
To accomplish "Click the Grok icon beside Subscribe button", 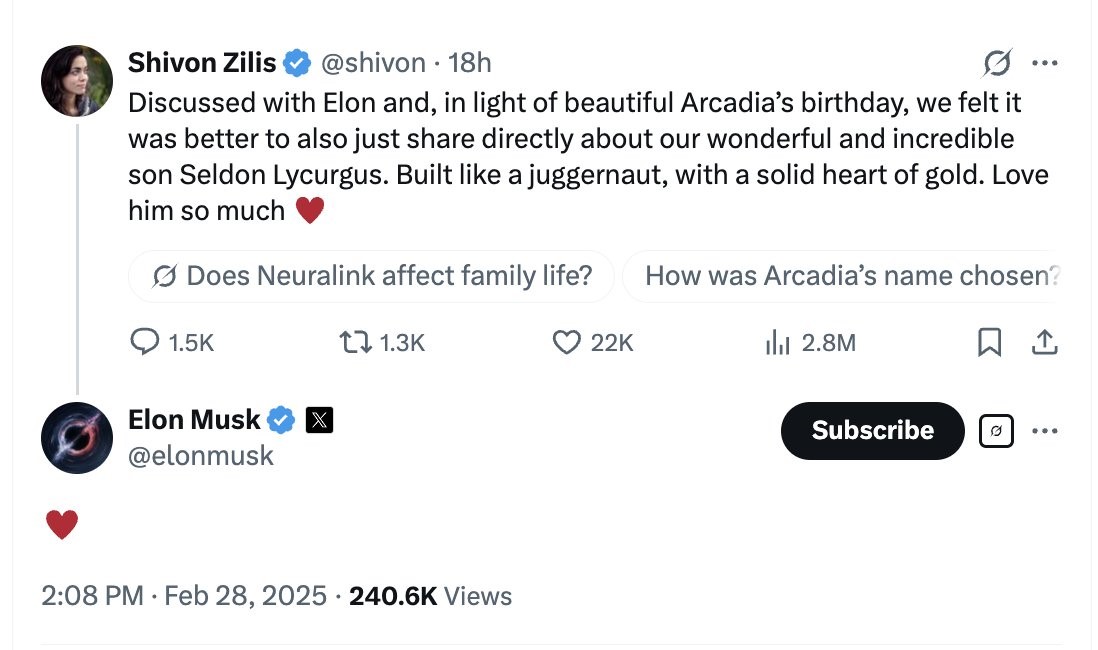I will coord(996,431).
